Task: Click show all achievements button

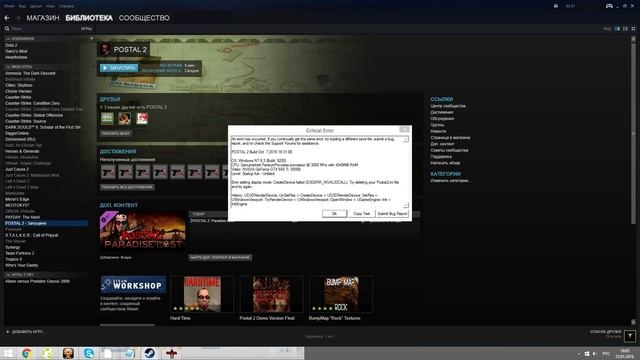Action: [x=127, y=187]
